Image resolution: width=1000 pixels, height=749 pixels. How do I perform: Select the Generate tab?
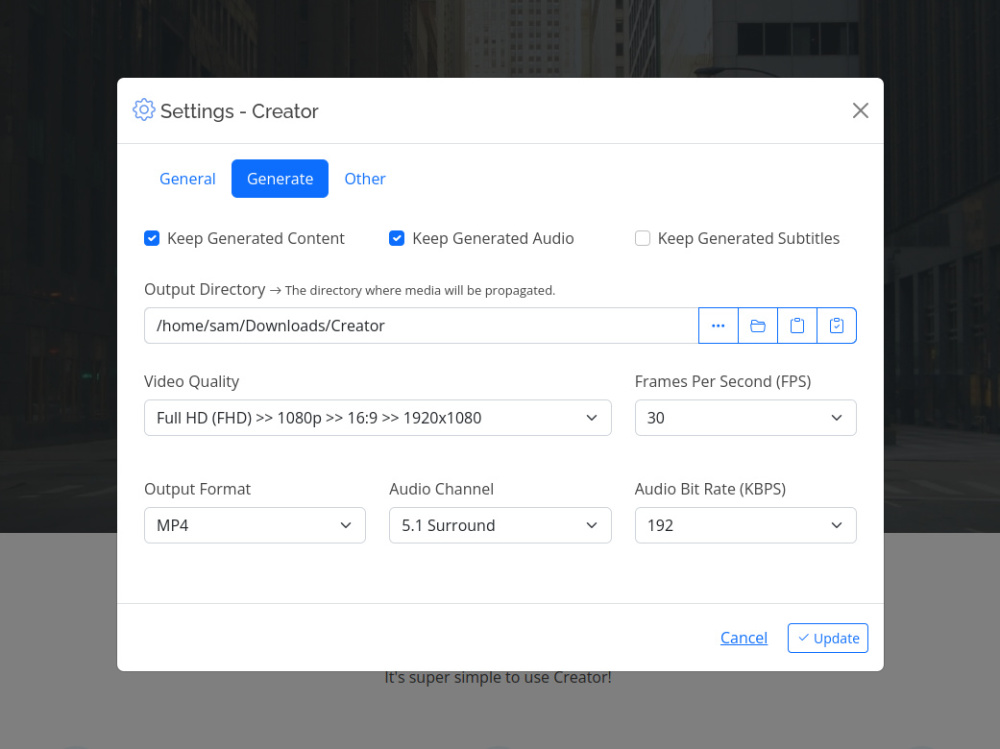(x=280, y=179)
